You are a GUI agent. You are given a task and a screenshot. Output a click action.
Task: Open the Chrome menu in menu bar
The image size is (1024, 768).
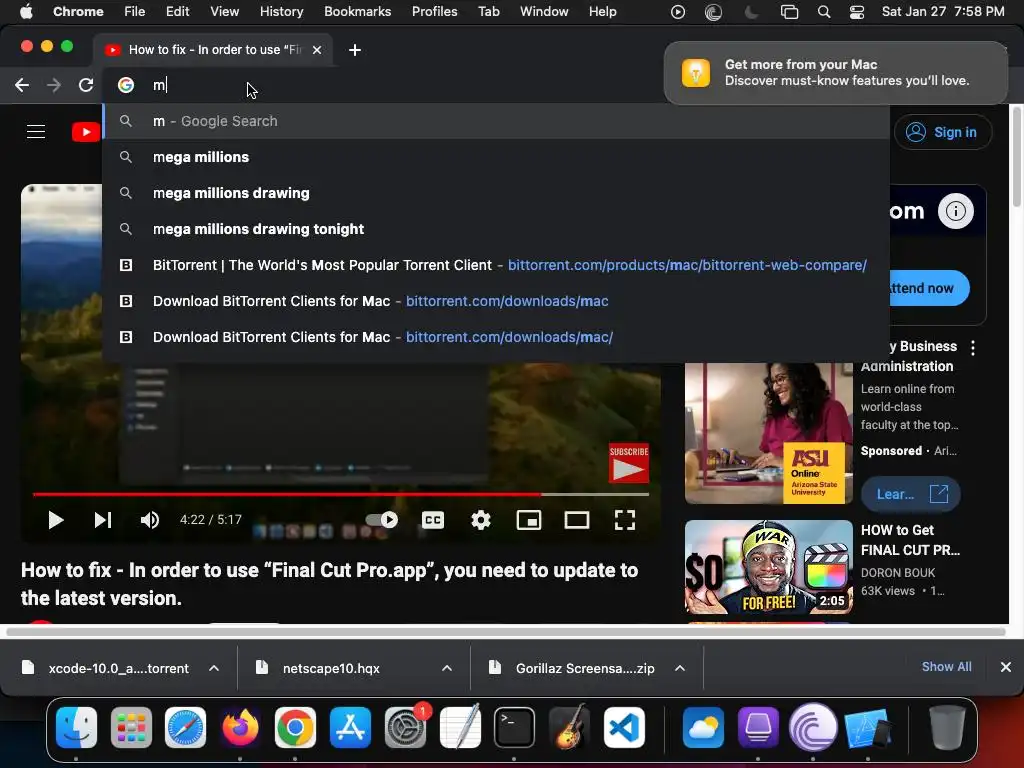[78, 12]
